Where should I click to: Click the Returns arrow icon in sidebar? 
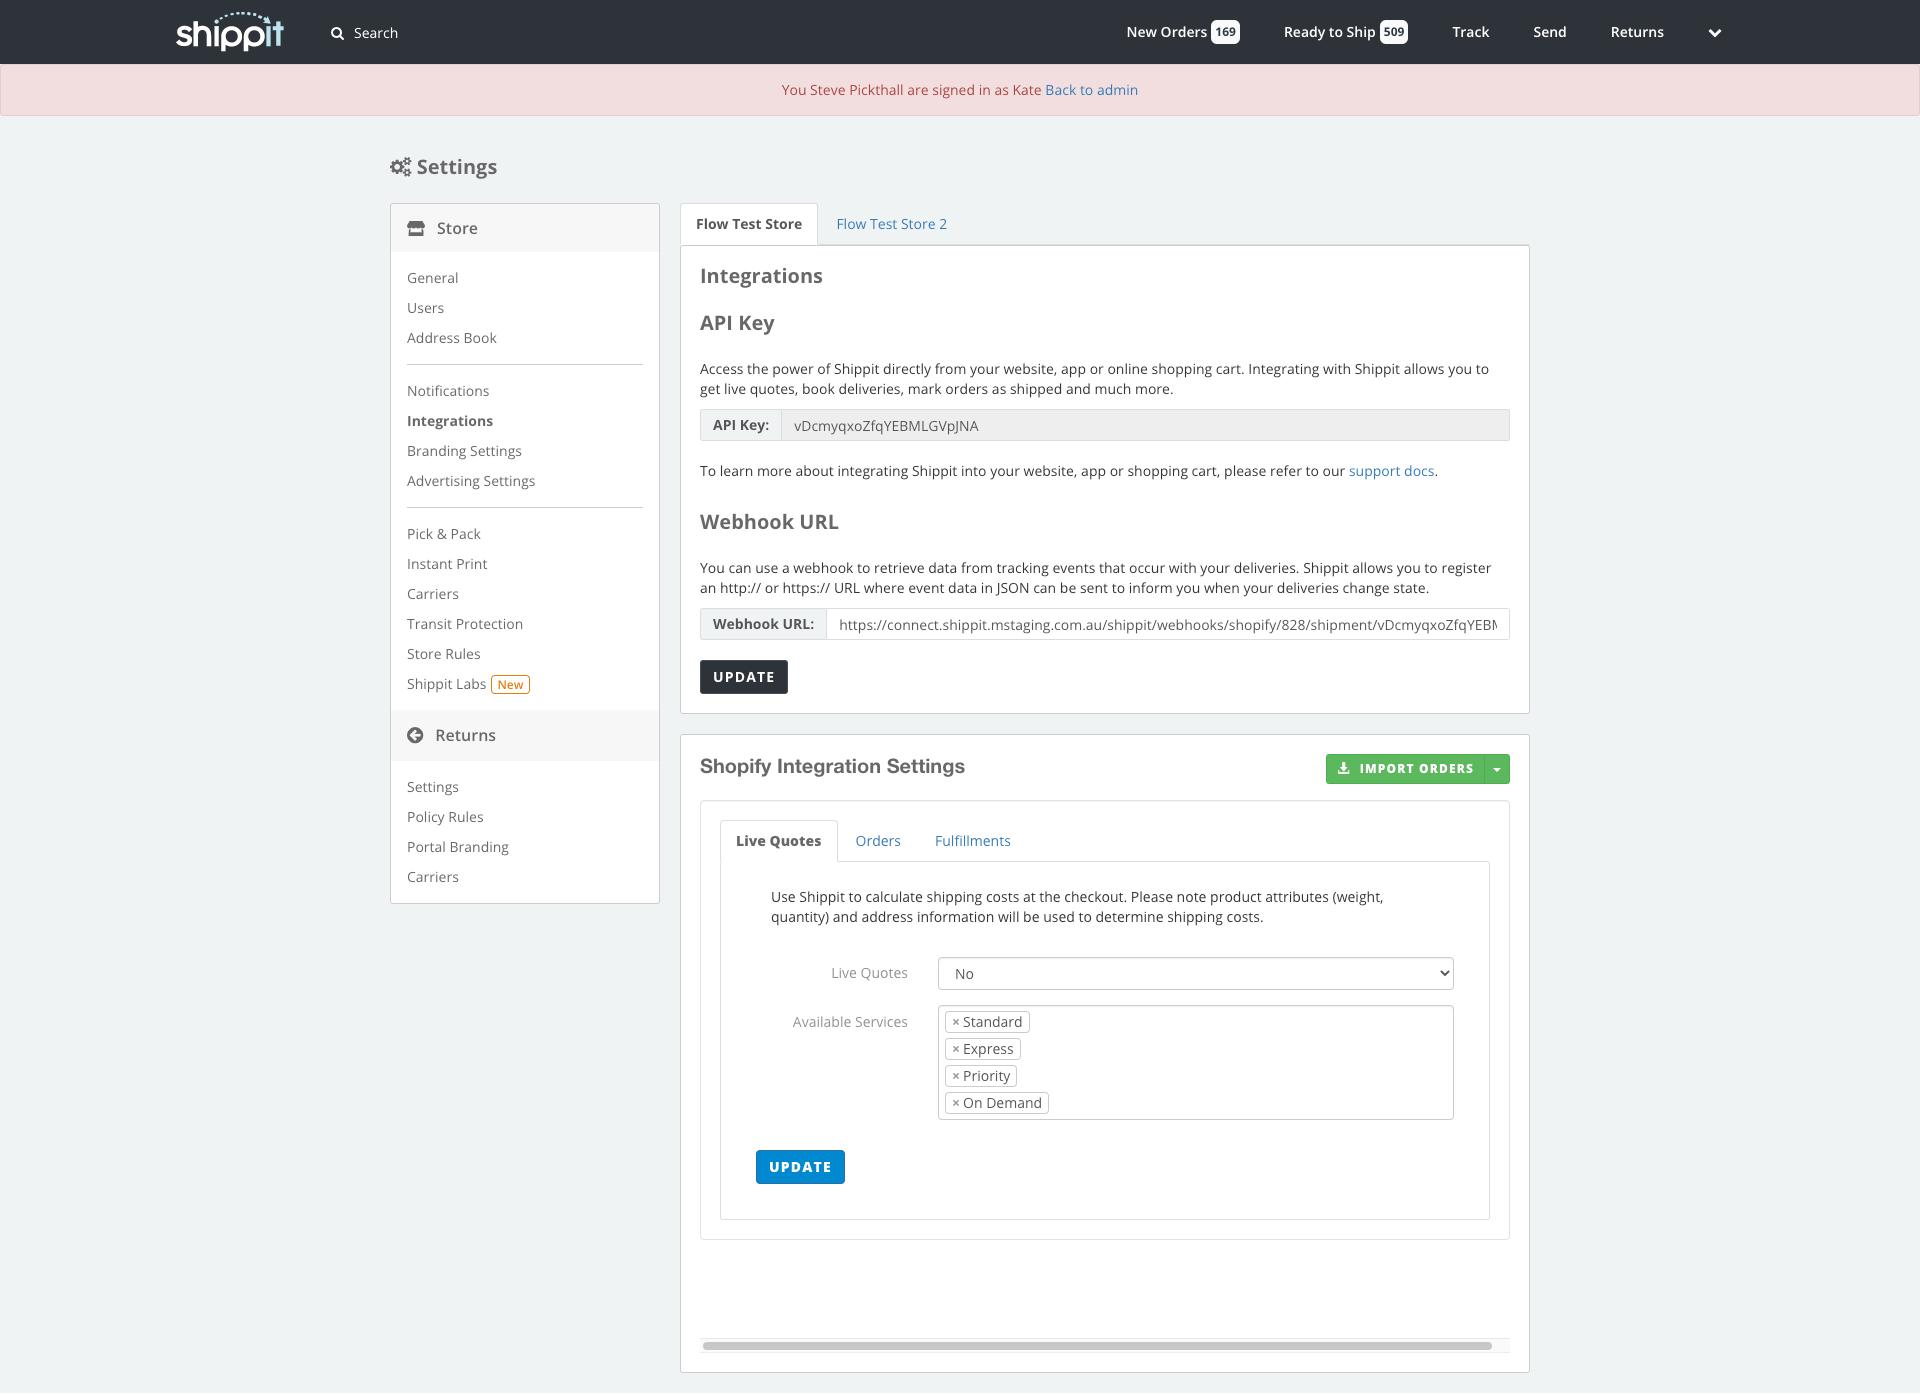[415, 735]
